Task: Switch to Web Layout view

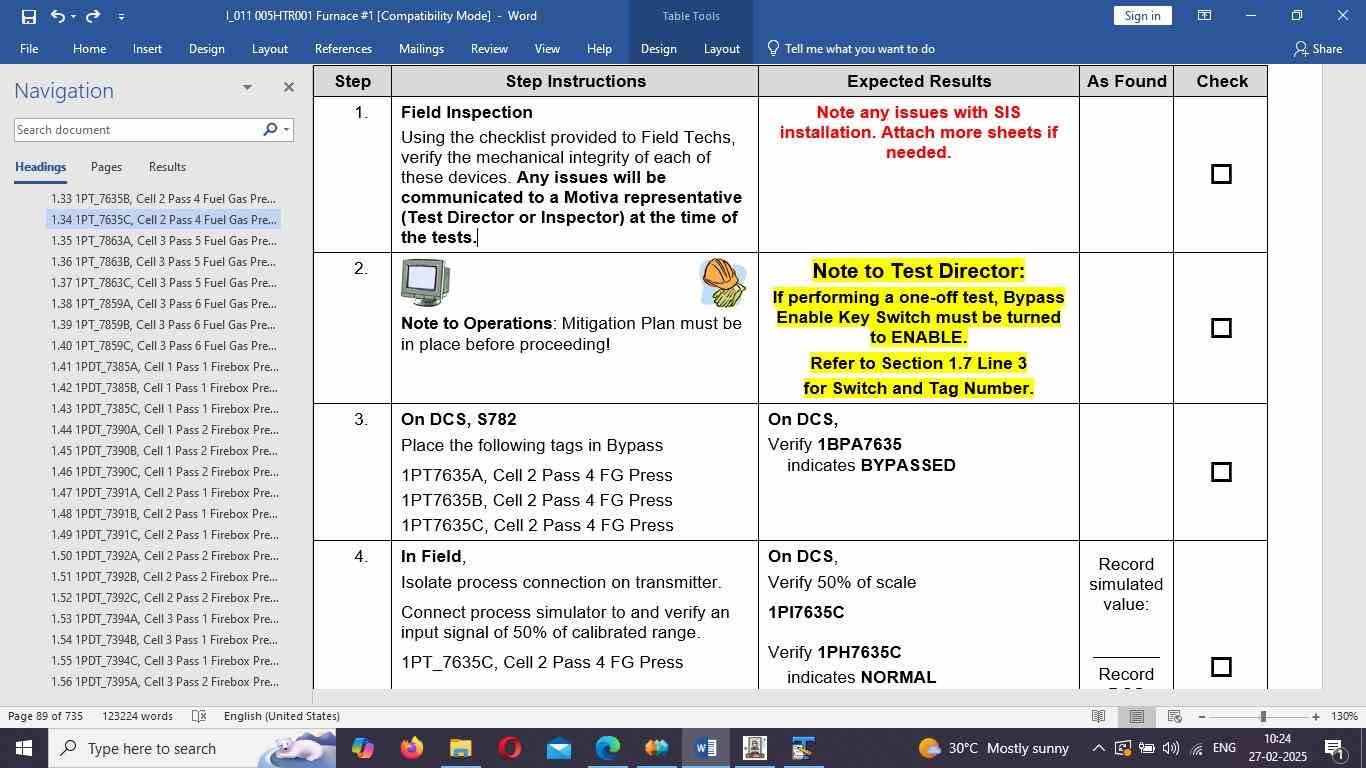Action: coord(1175,716)
